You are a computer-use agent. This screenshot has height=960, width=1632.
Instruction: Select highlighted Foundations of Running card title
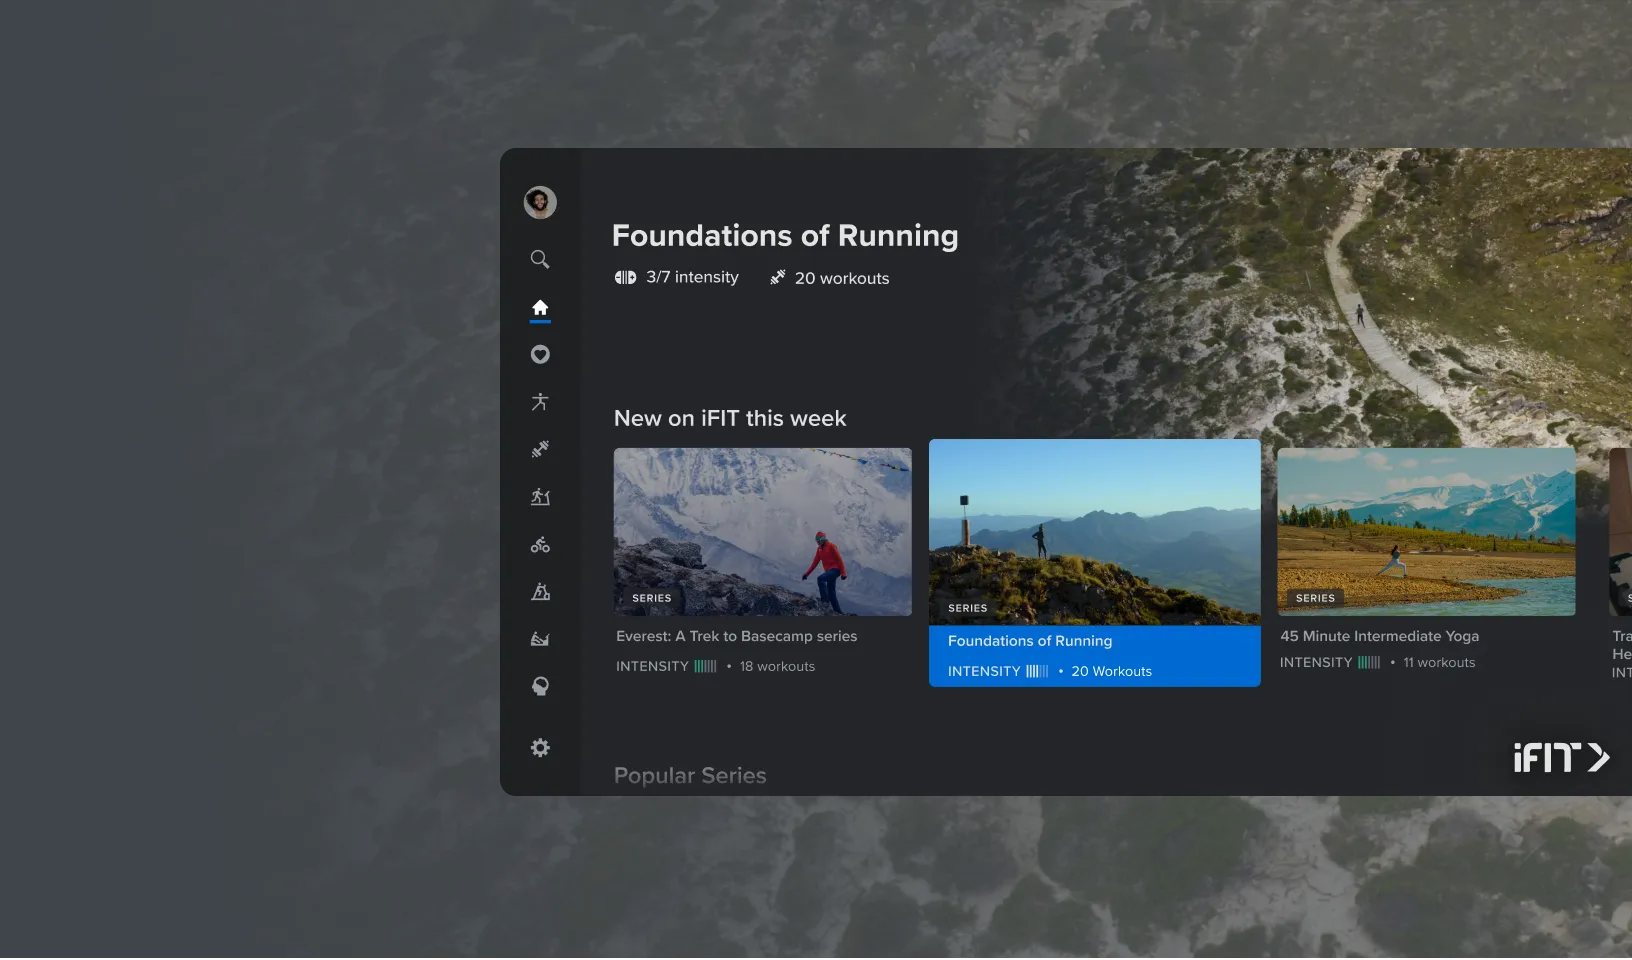click(1030, 641)
